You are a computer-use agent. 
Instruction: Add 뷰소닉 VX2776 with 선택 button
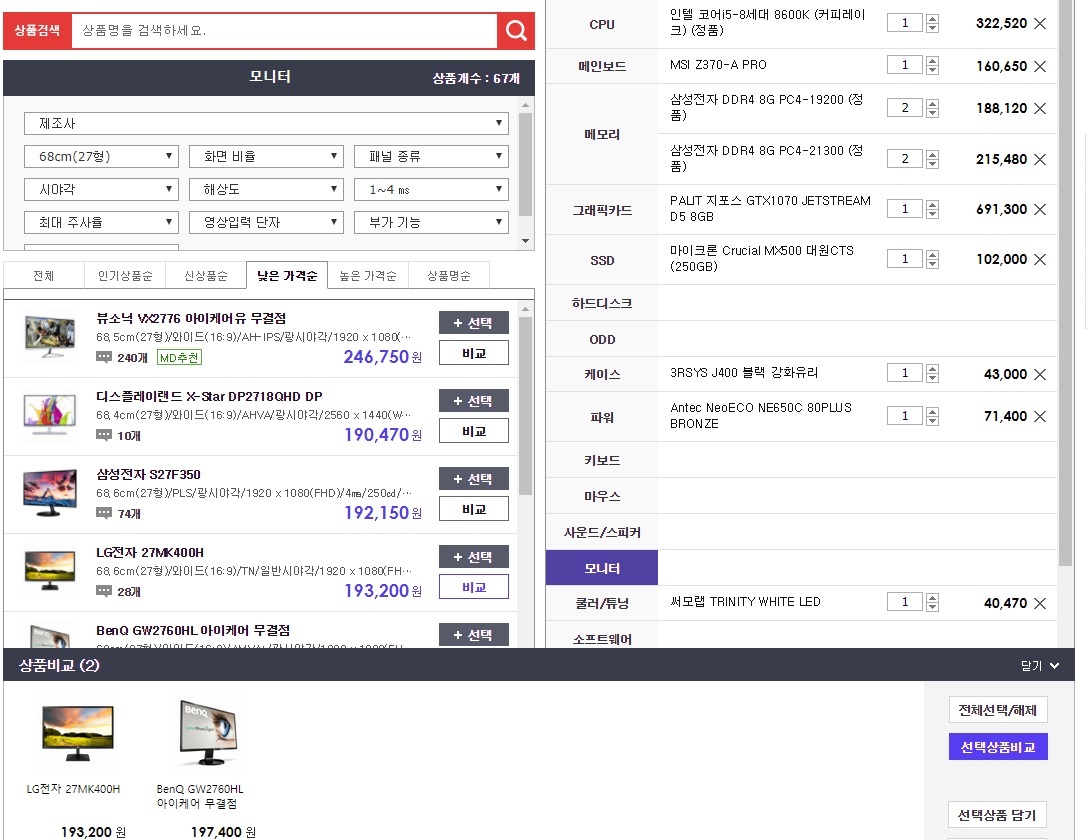[x=473, y=323]
